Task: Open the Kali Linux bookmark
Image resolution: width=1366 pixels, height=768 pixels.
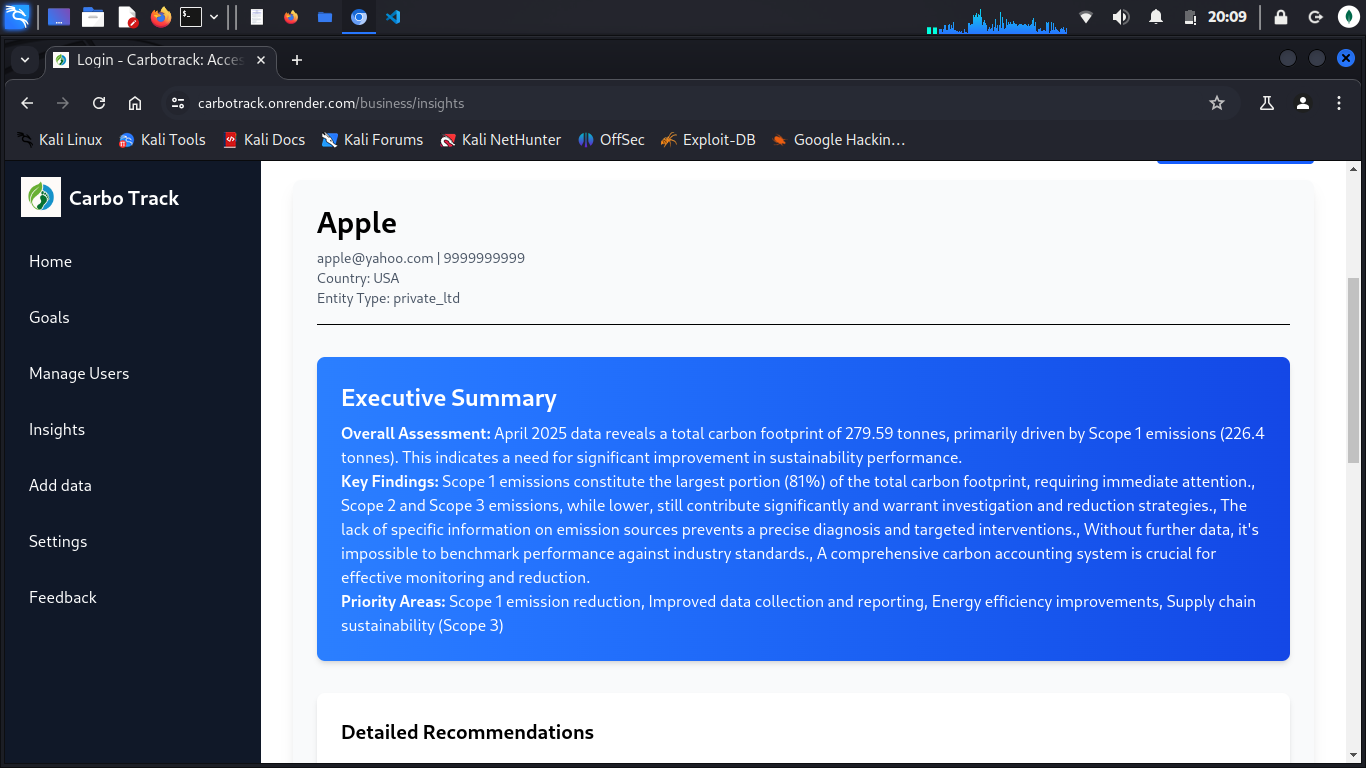Action: click(x=59, y=140)
